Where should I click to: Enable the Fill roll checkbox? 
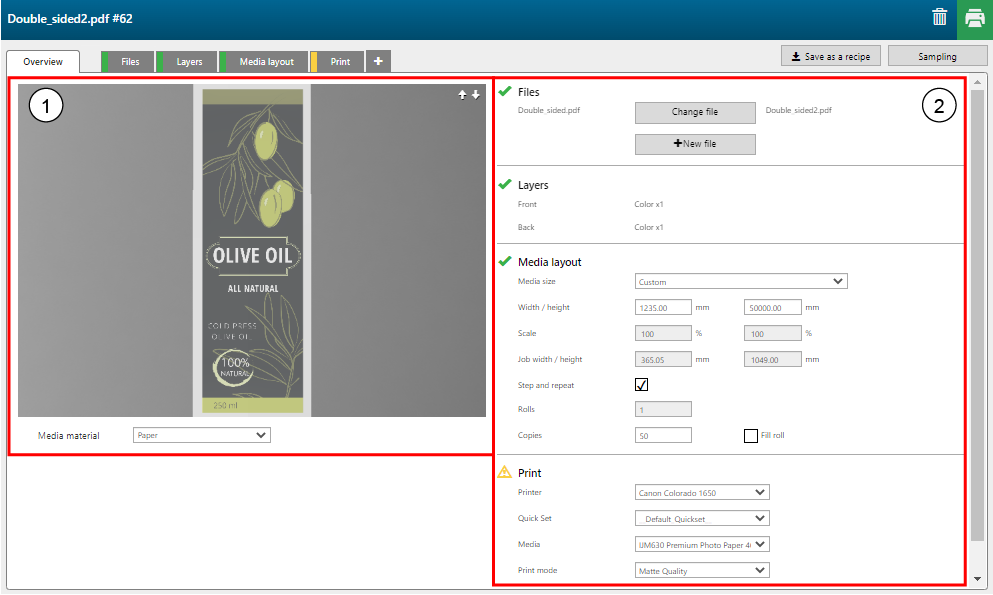[x=750, y=435]
